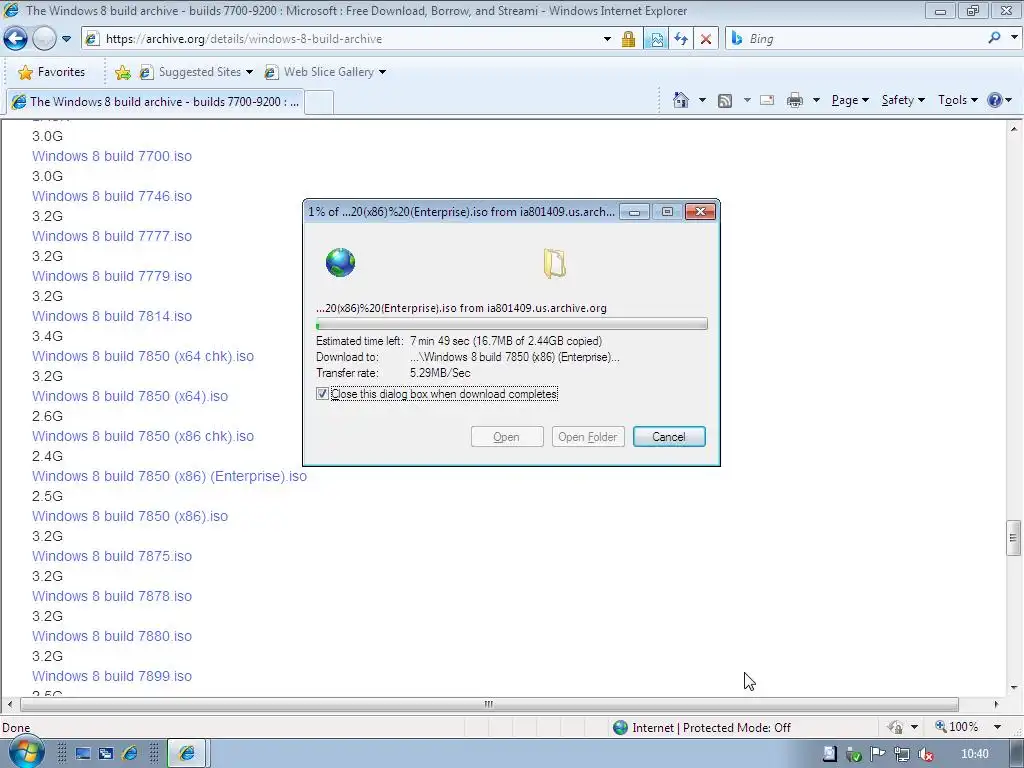Toggle Compatibility View icon in address bar
Screen dimensions: 1024x768
656,39
